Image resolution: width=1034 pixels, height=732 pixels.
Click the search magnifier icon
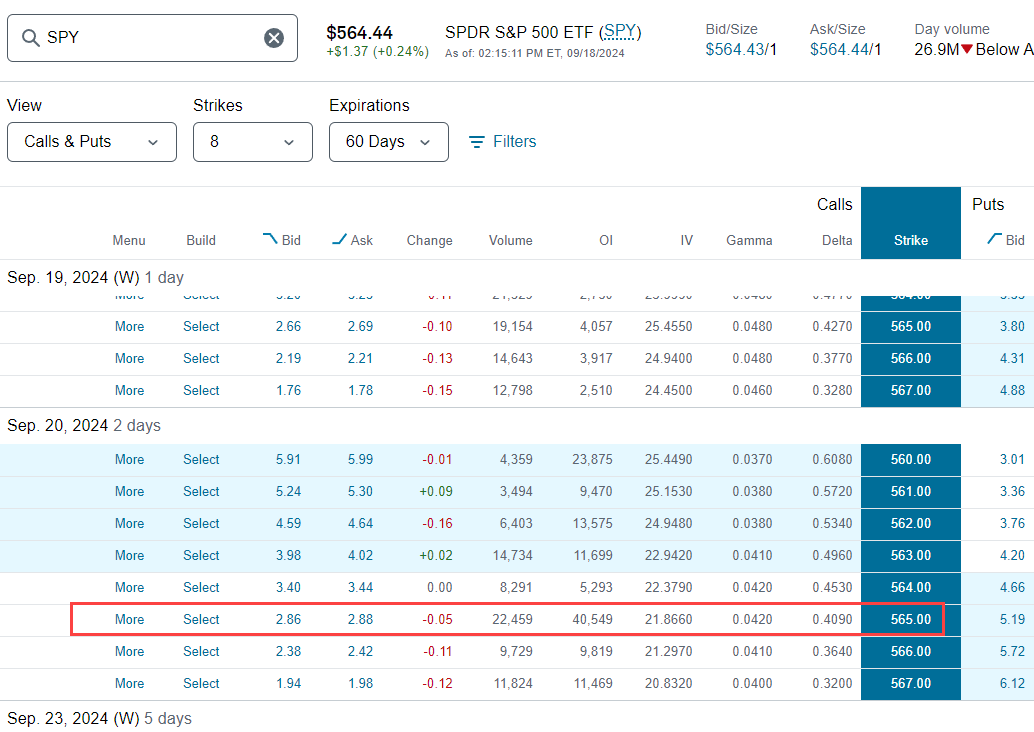[x=30, y=38]
